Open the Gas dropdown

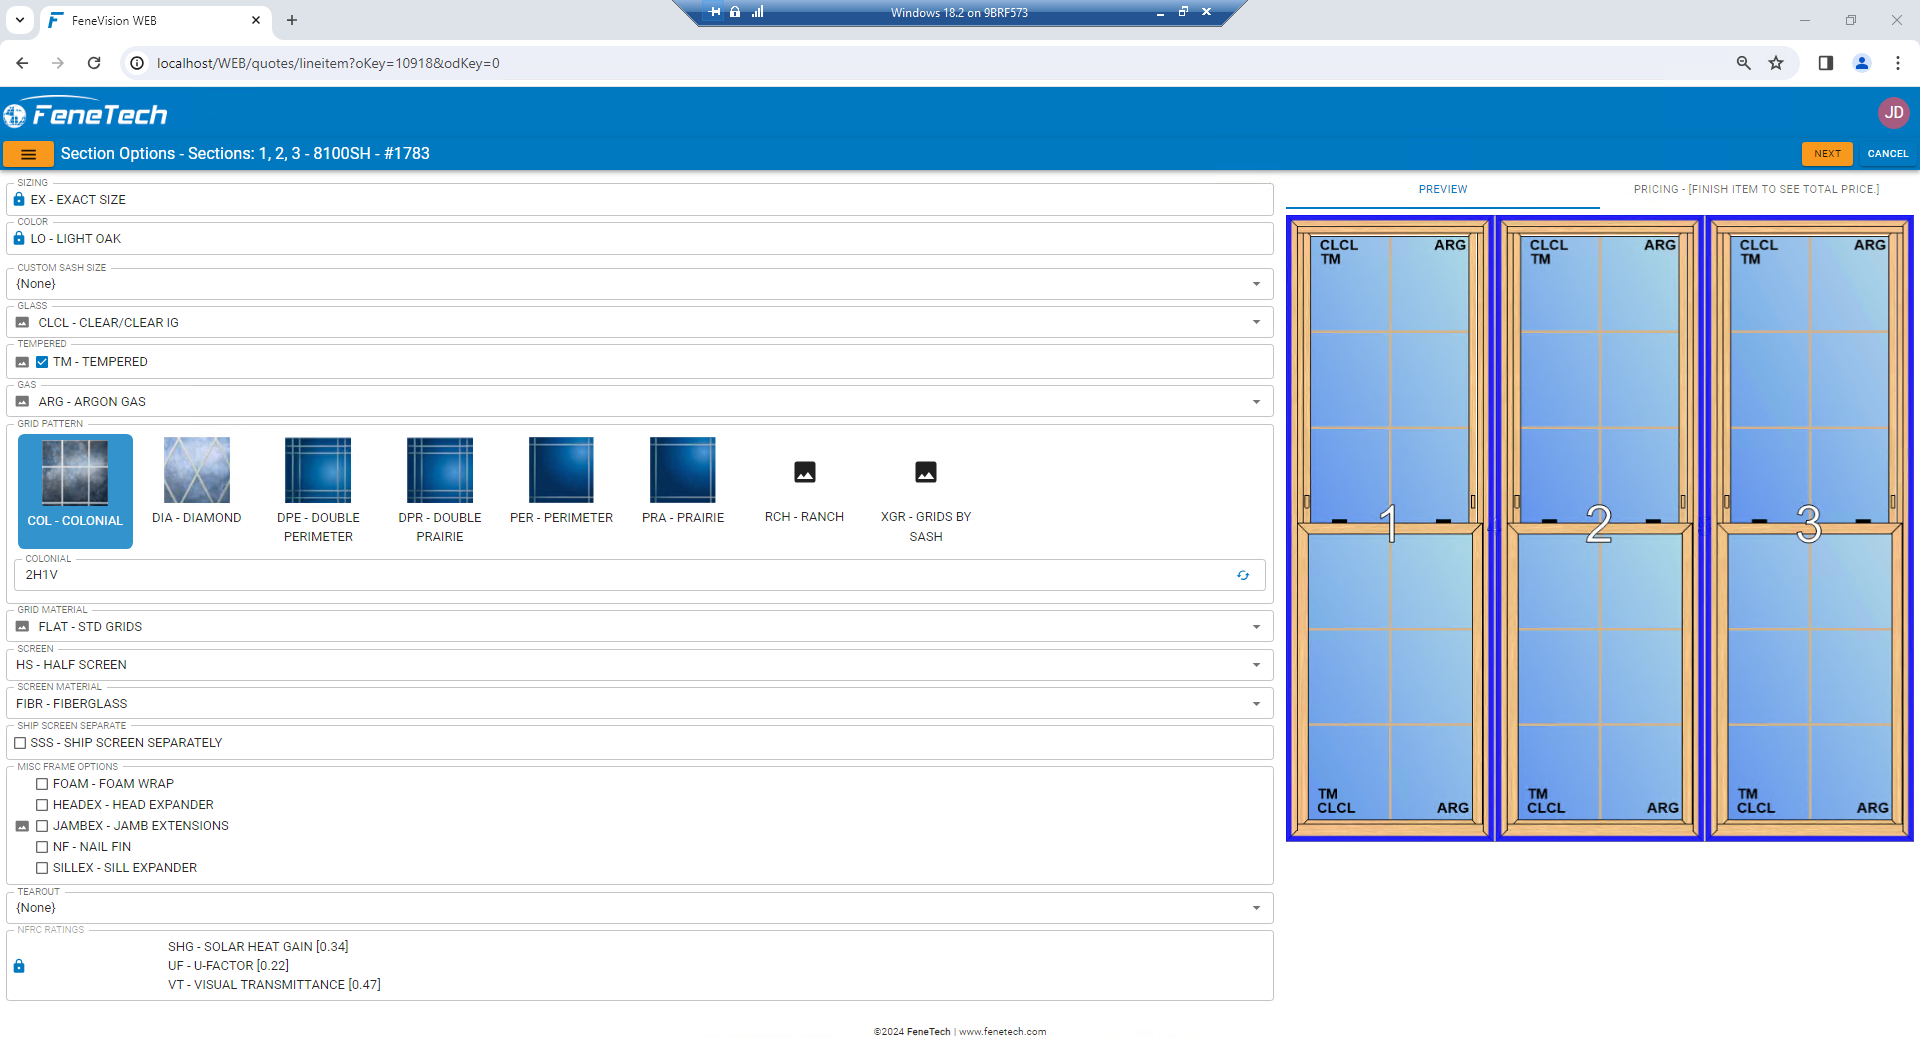[1257, 401]
